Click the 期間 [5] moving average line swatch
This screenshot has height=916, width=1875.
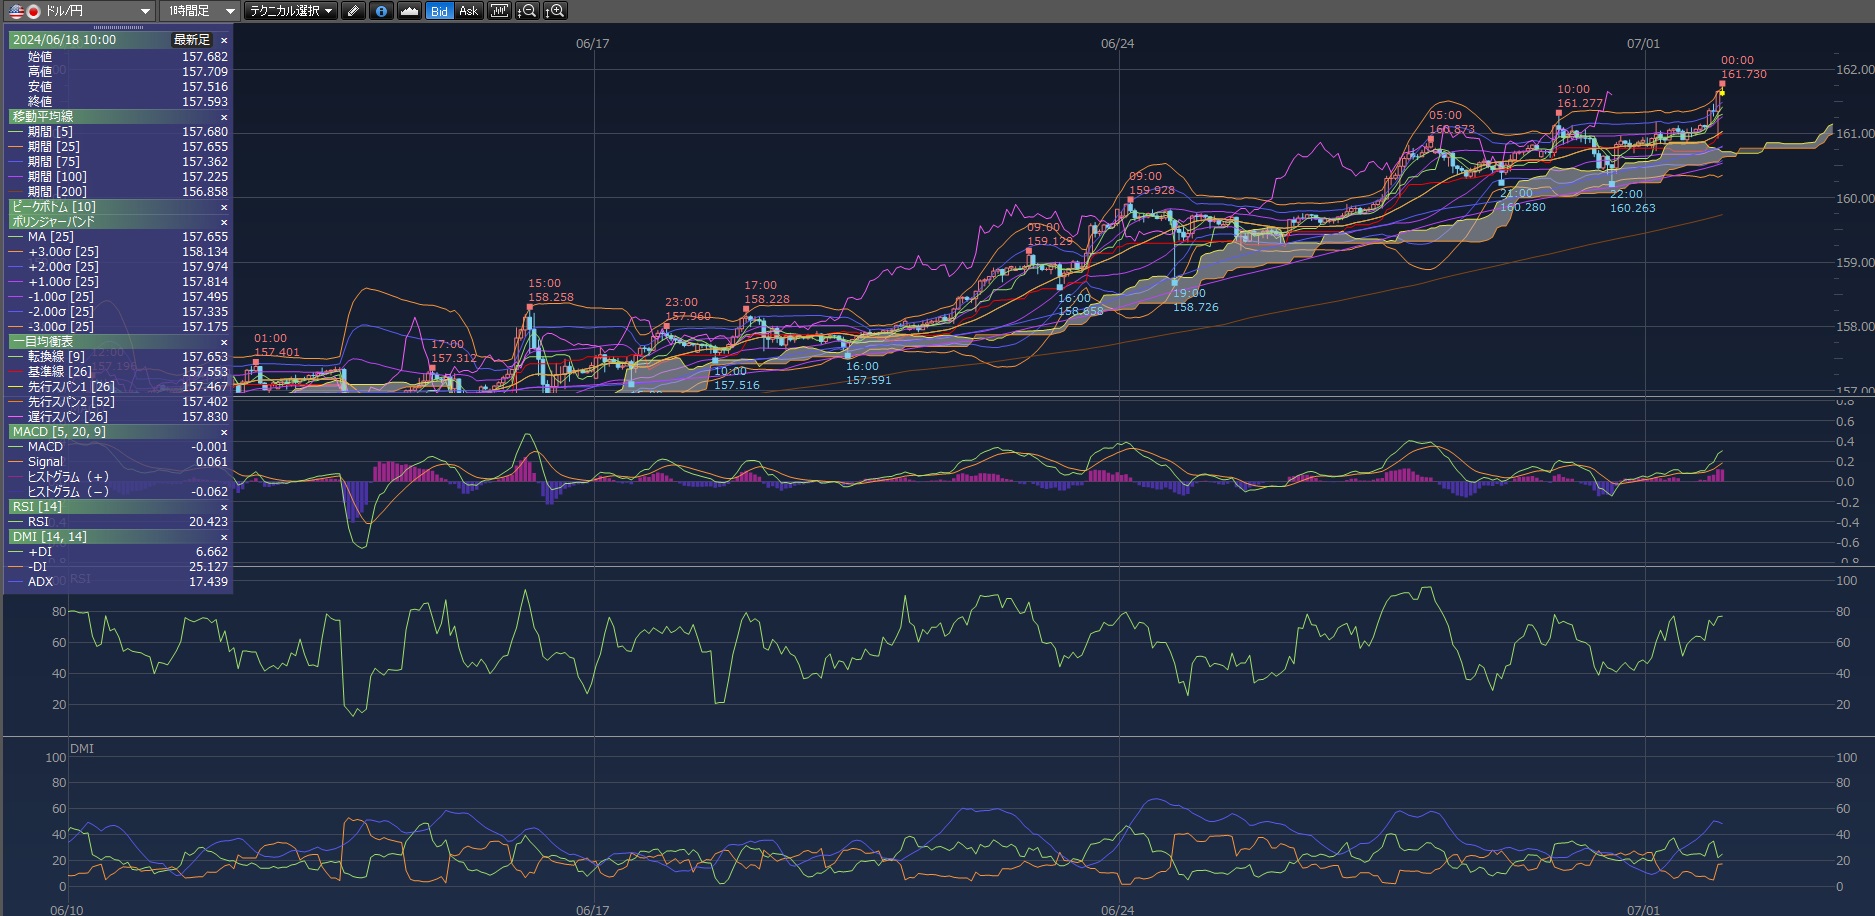coord(16,132)
